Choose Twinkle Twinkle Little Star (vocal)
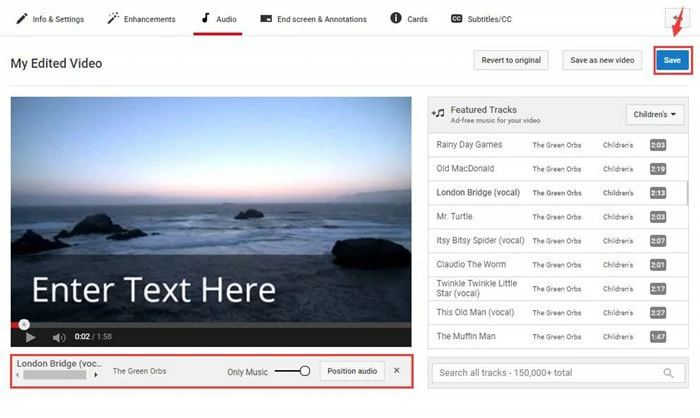This screenshot has width=700, height=418. (x=557, y=288)
